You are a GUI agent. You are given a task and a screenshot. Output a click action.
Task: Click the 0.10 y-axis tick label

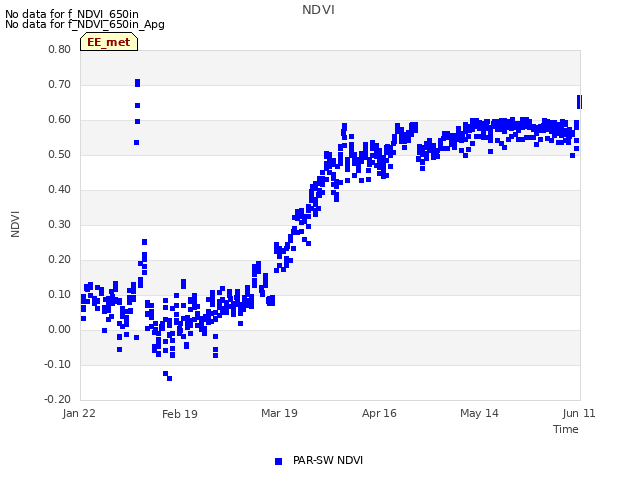tap(60, 294)
